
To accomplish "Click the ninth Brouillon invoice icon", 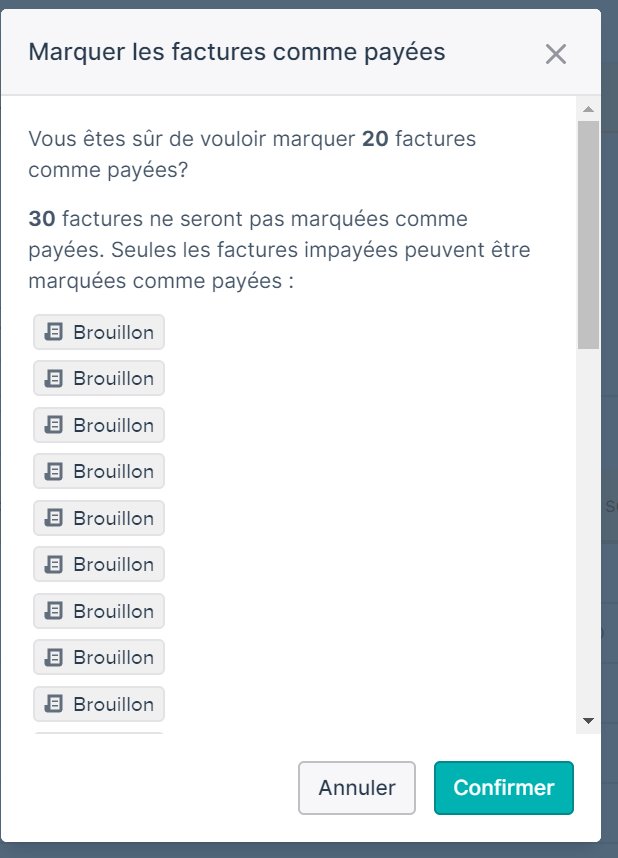I will [54, 704].
